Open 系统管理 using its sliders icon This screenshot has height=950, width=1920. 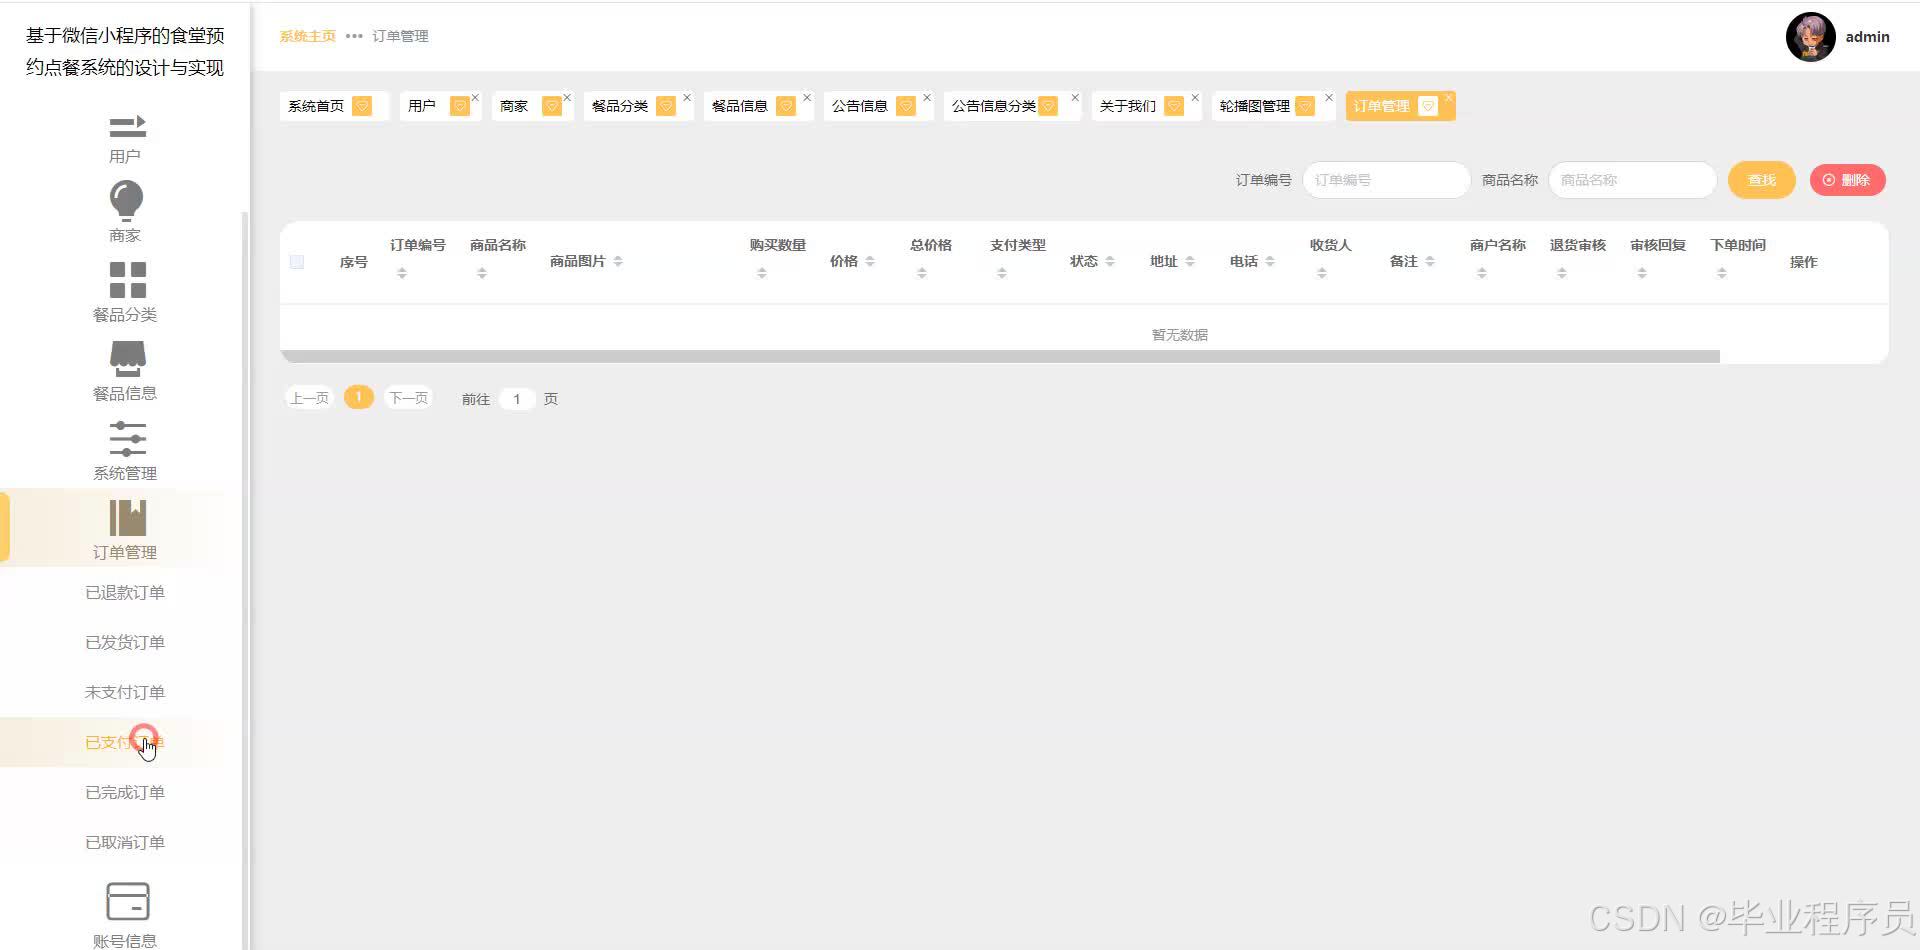pyautogui.click(x=125, y=440)
